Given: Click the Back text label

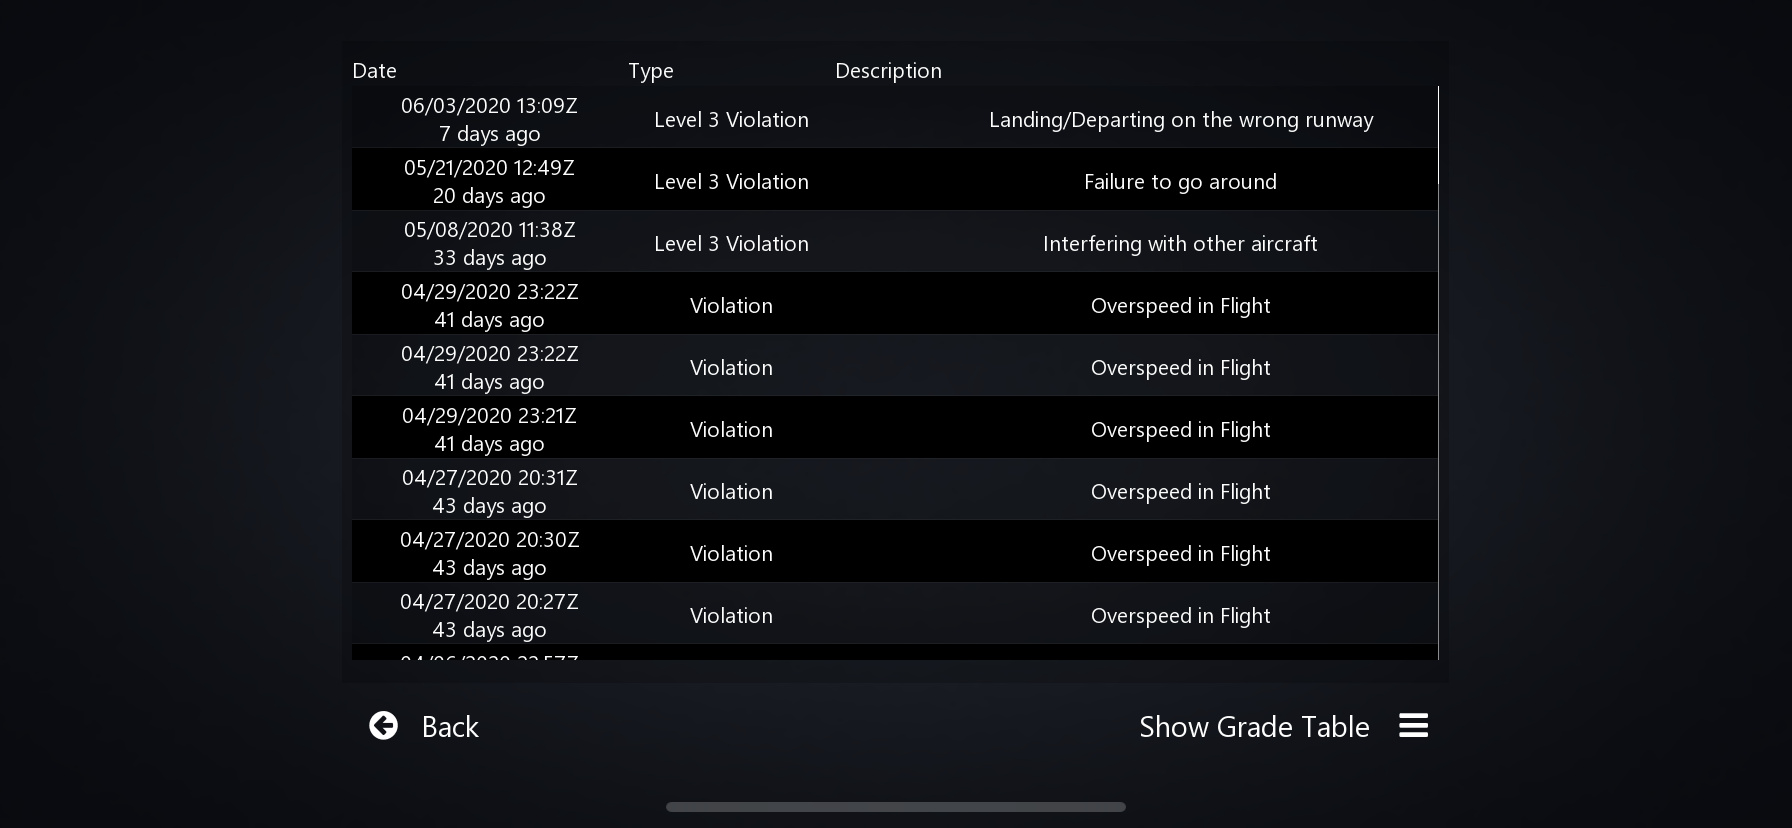Looking at the screenshot, I should [450, 727].
